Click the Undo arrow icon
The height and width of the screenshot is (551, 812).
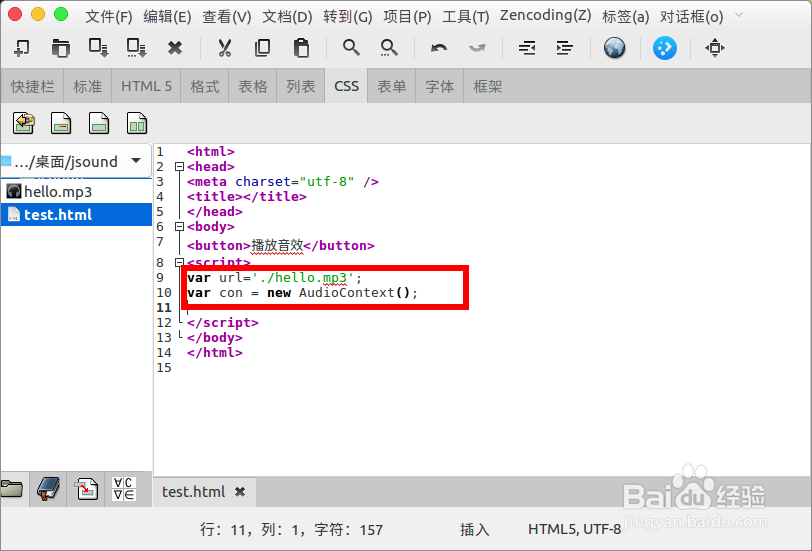(x=439, y=48)
